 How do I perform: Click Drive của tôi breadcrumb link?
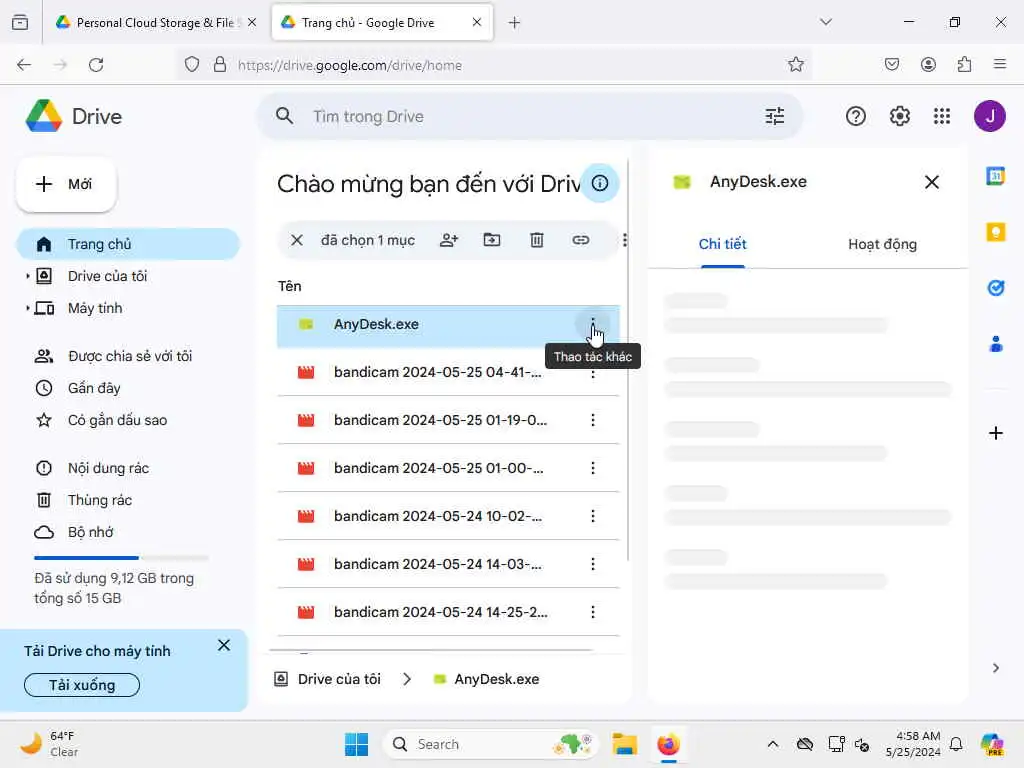tap(339, 679)
